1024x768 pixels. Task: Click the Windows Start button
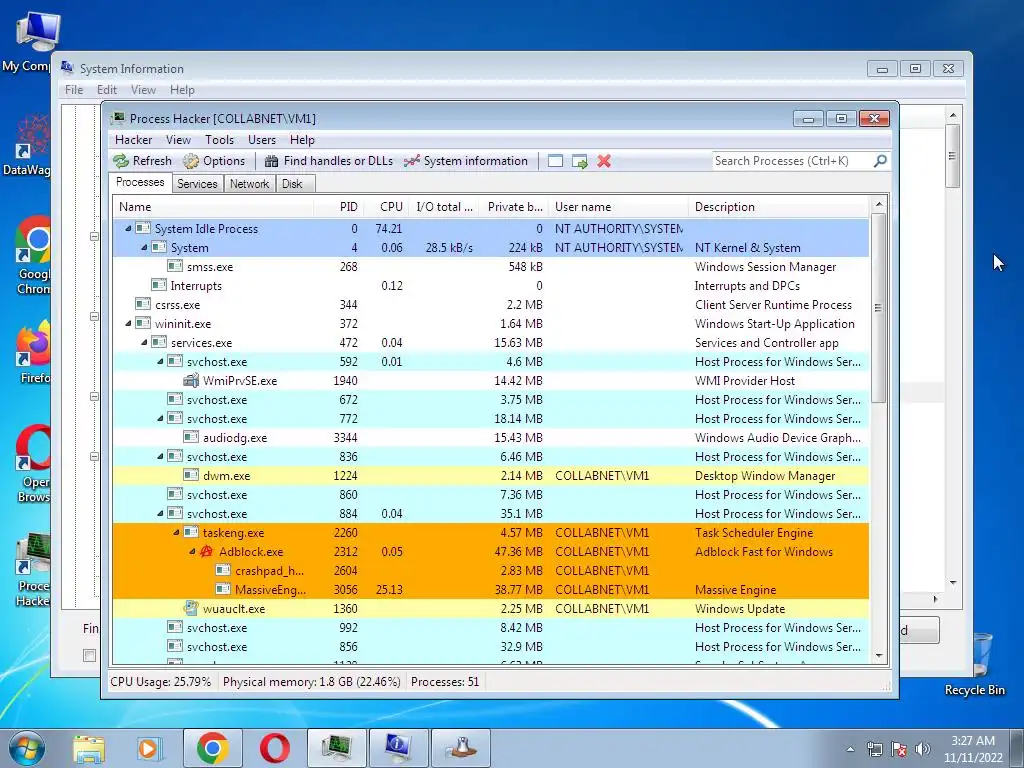coord(27,748)
